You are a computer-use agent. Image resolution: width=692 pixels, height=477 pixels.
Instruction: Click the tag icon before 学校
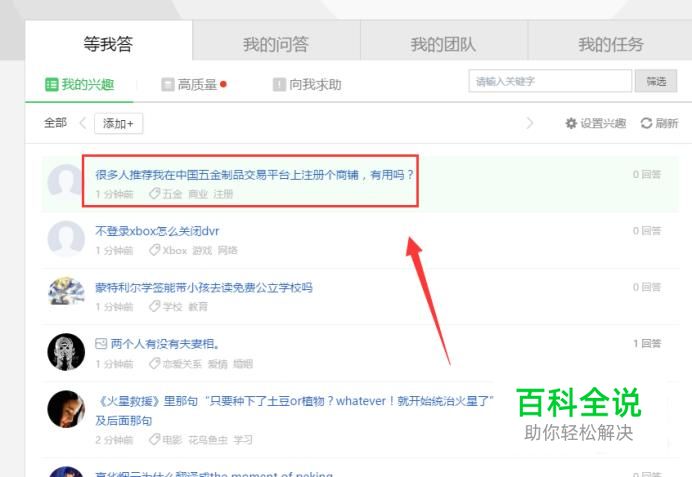pos(154,306)
